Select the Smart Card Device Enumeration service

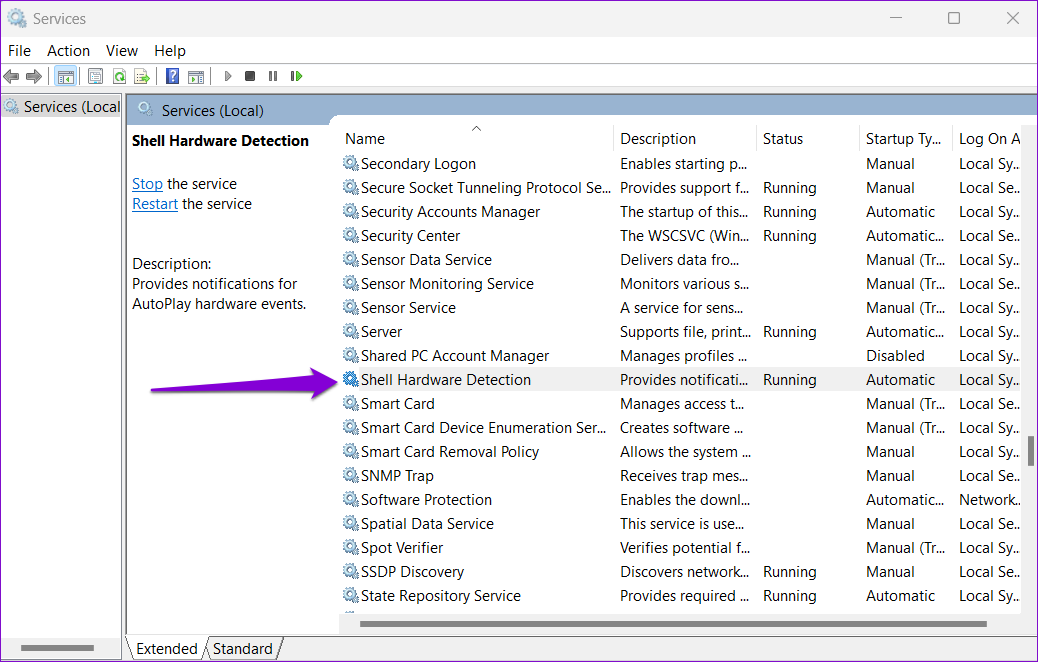[x=681, y=428]
